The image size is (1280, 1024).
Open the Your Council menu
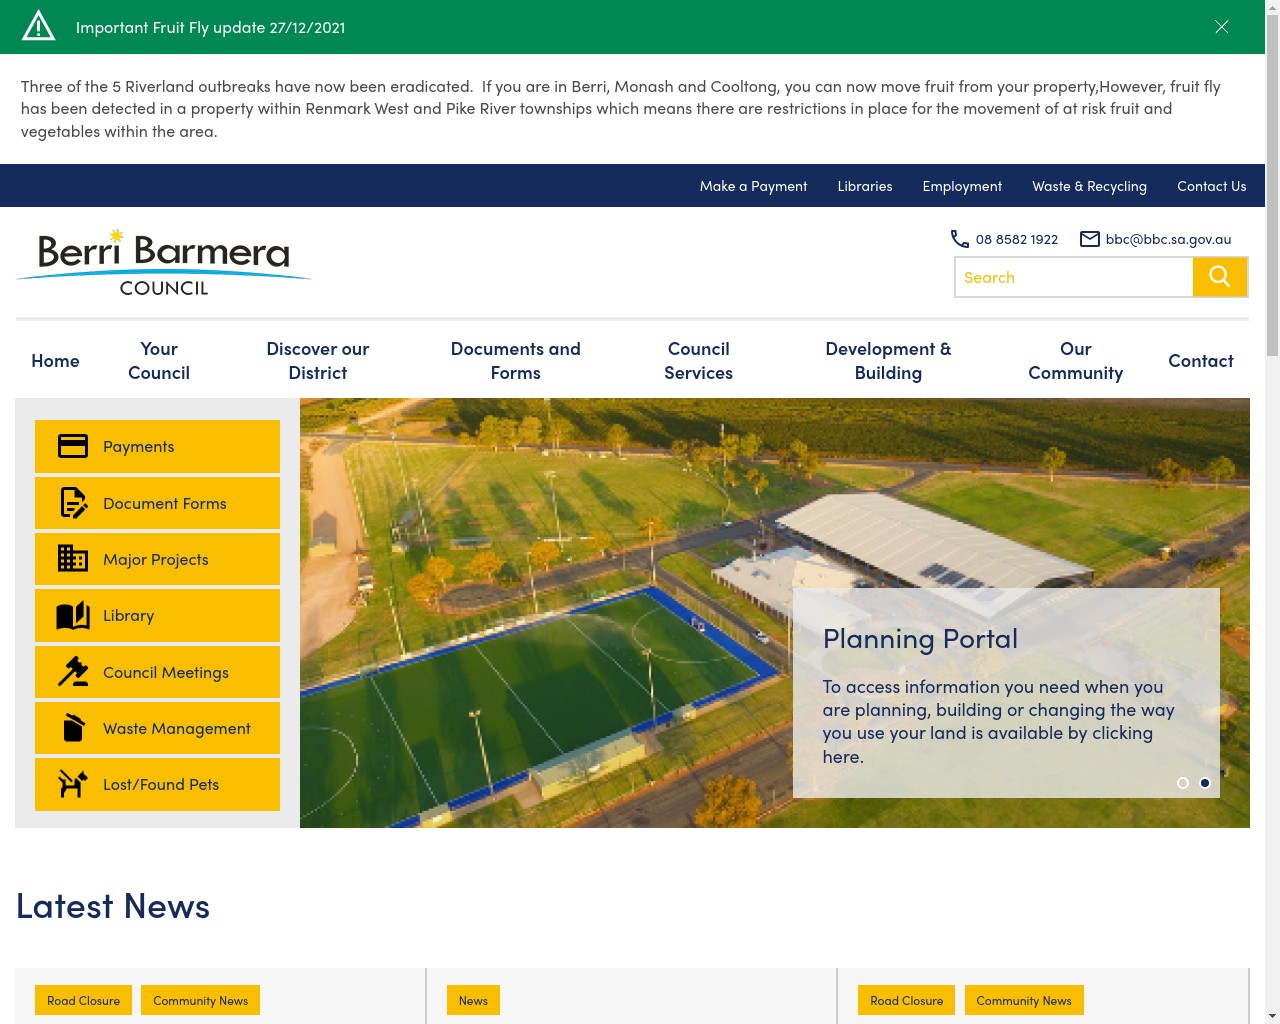point(159,361)
